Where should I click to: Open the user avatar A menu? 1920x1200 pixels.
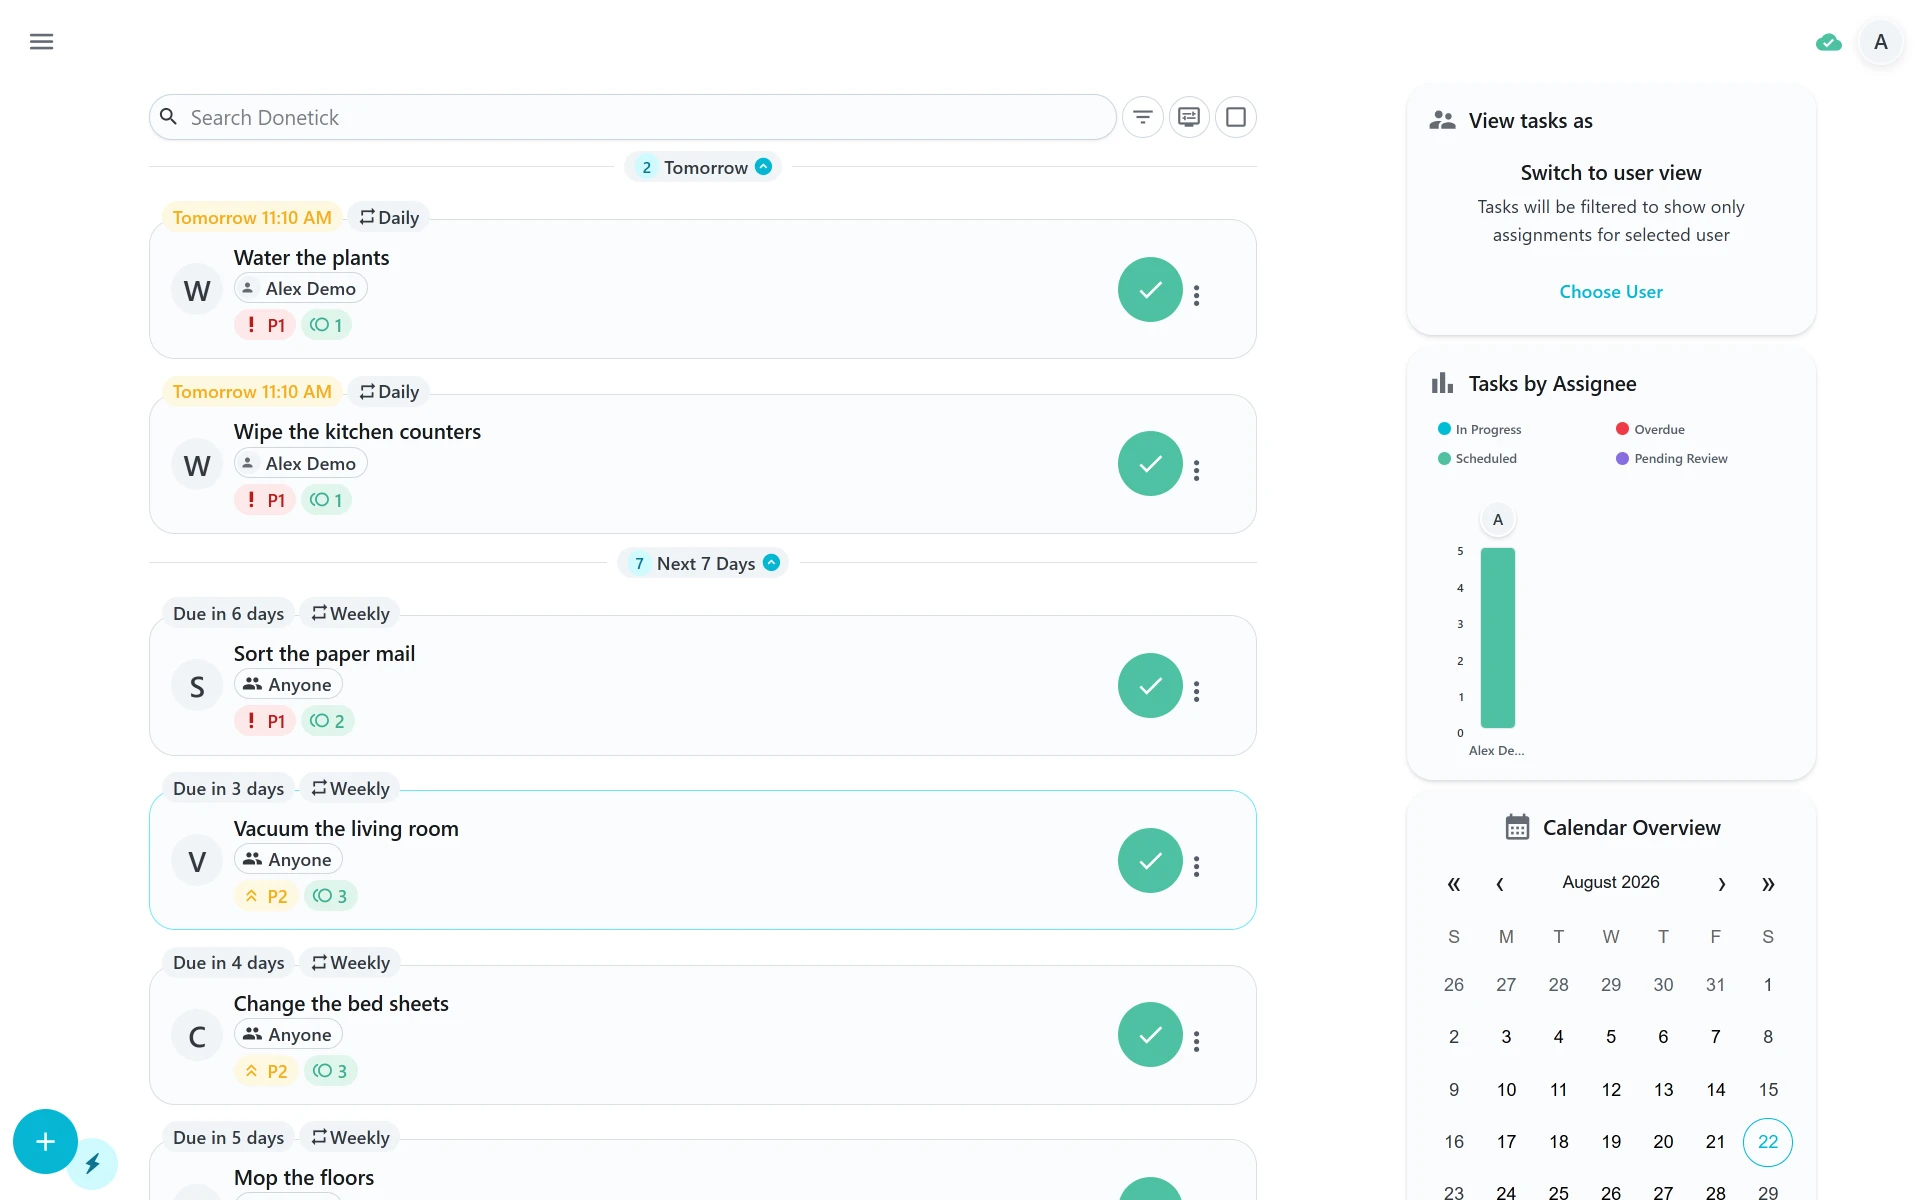click(1880, 42)
